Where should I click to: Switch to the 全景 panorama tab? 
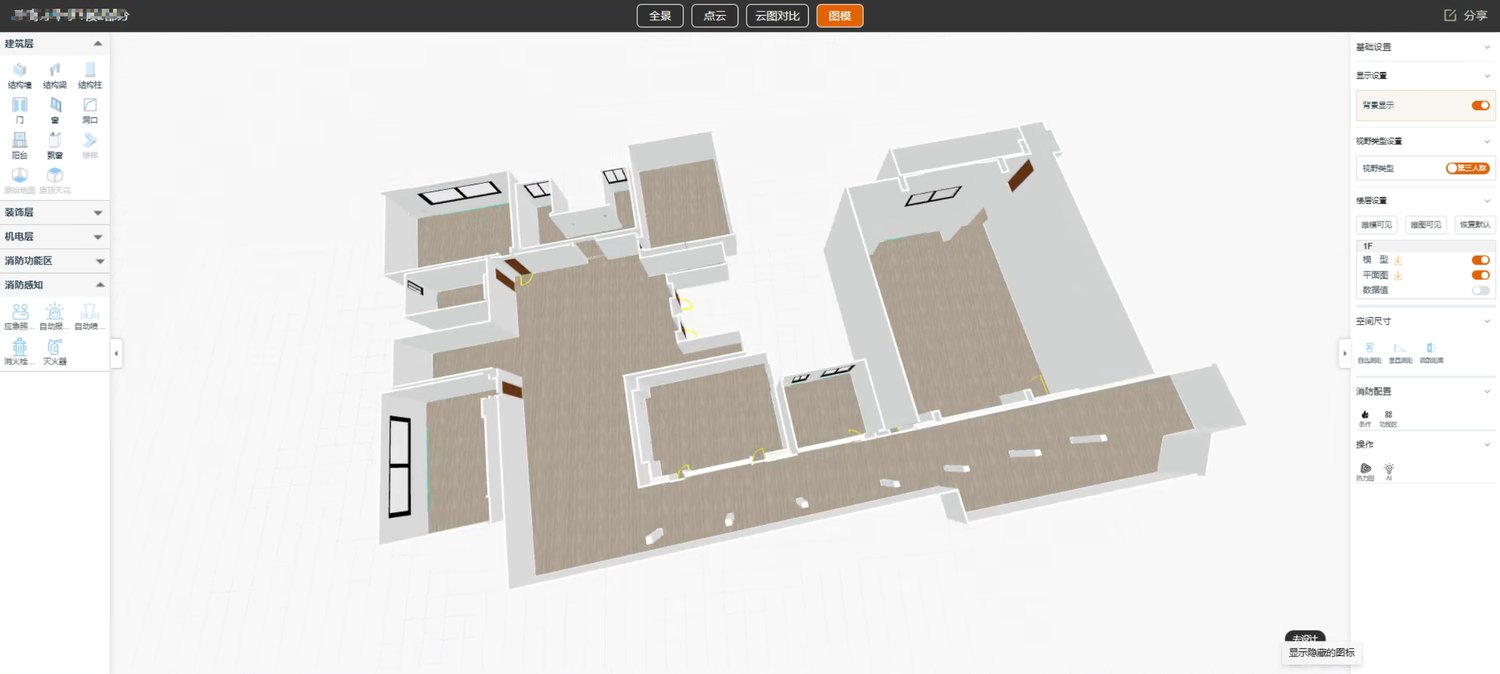[660, 16]
